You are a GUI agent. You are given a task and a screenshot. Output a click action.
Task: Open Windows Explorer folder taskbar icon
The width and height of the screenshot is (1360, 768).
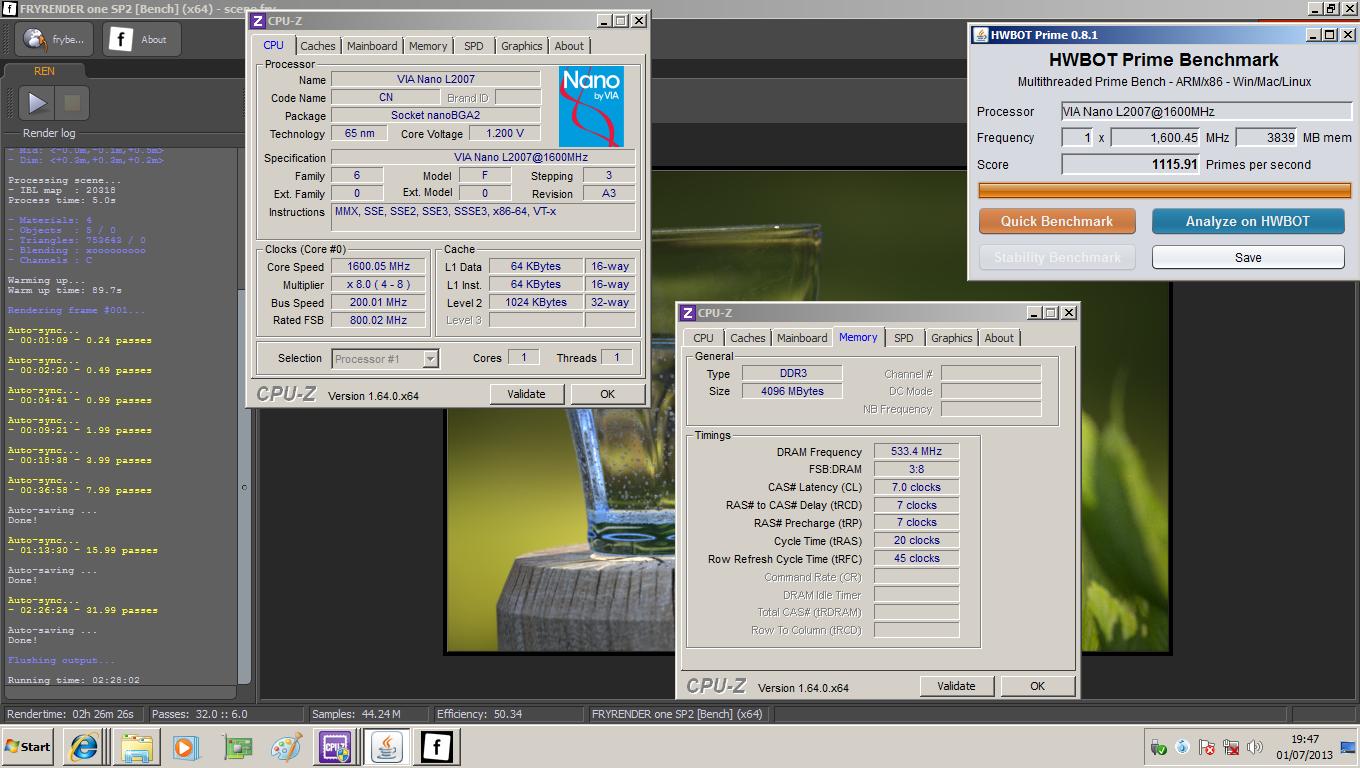(x=136, y=747)
